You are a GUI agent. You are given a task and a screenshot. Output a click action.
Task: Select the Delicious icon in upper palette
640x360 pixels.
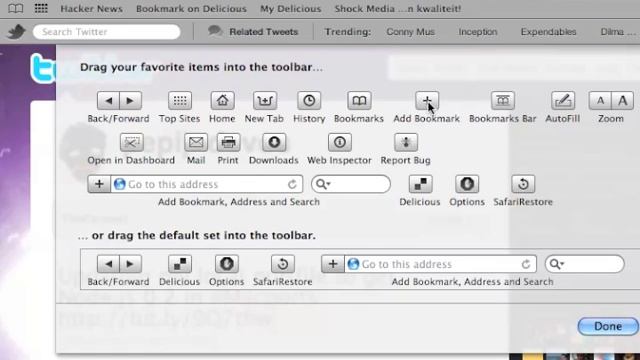(420, 184)
